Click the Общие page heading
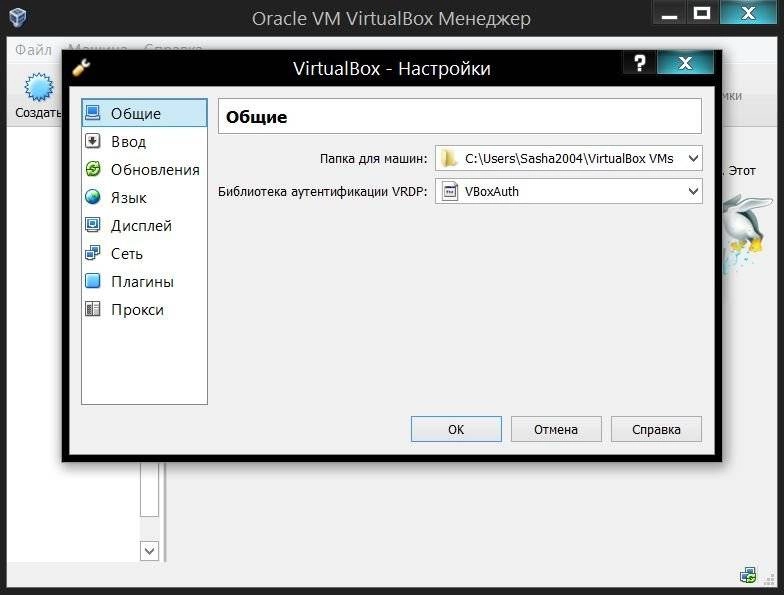Viewport: 784px width, 595px height. (256, 117)
